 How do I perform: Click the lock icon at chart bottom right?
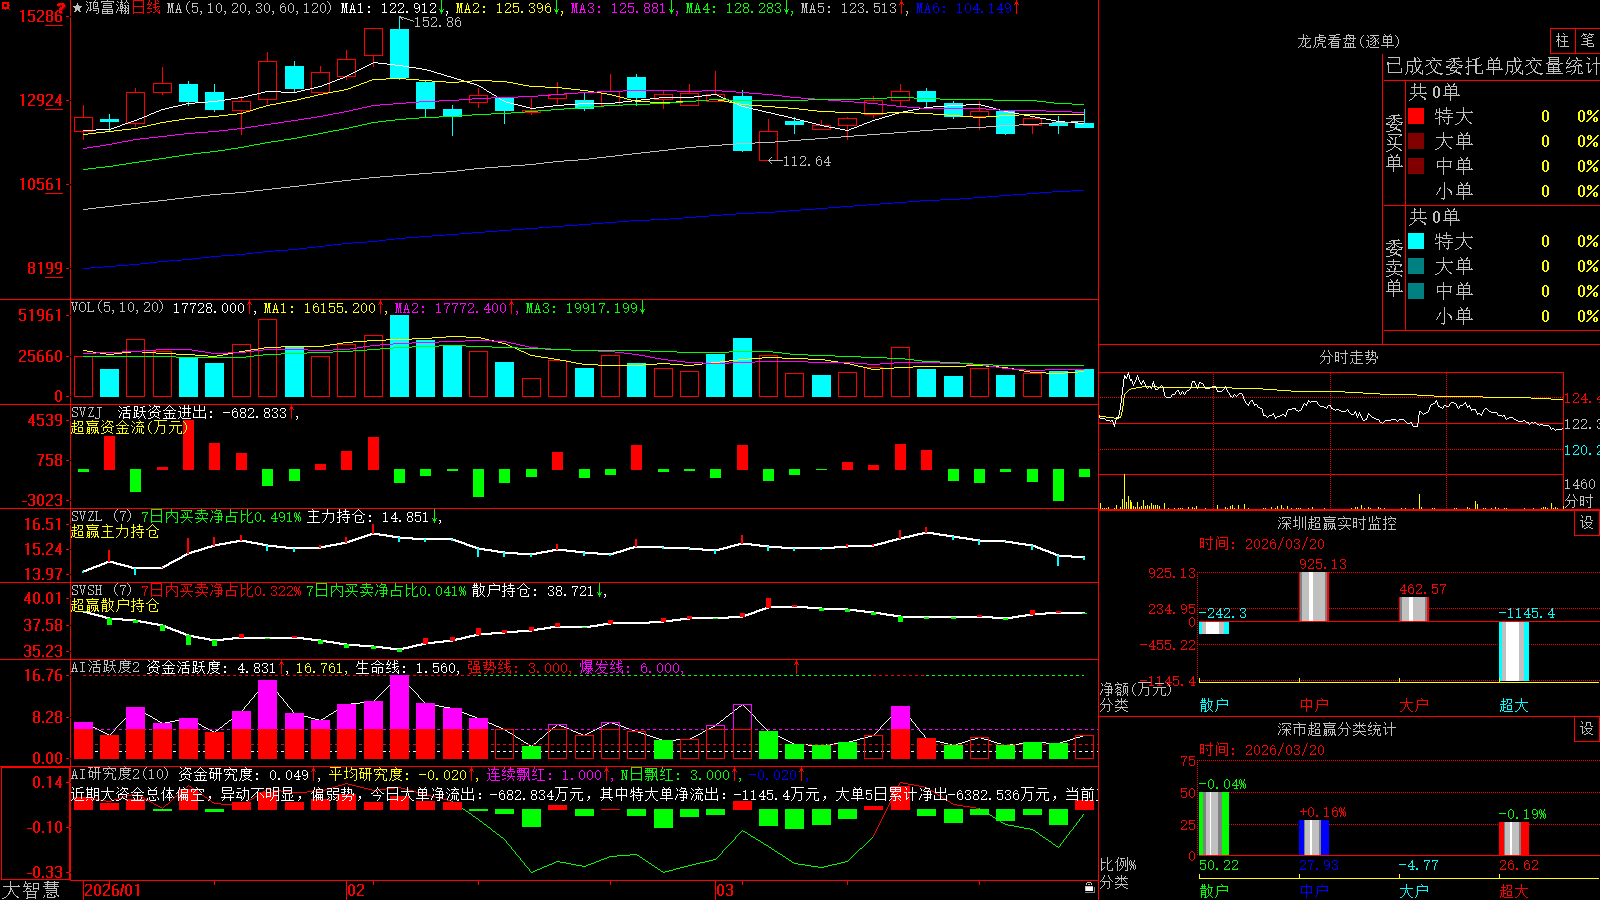[1090, 887]
